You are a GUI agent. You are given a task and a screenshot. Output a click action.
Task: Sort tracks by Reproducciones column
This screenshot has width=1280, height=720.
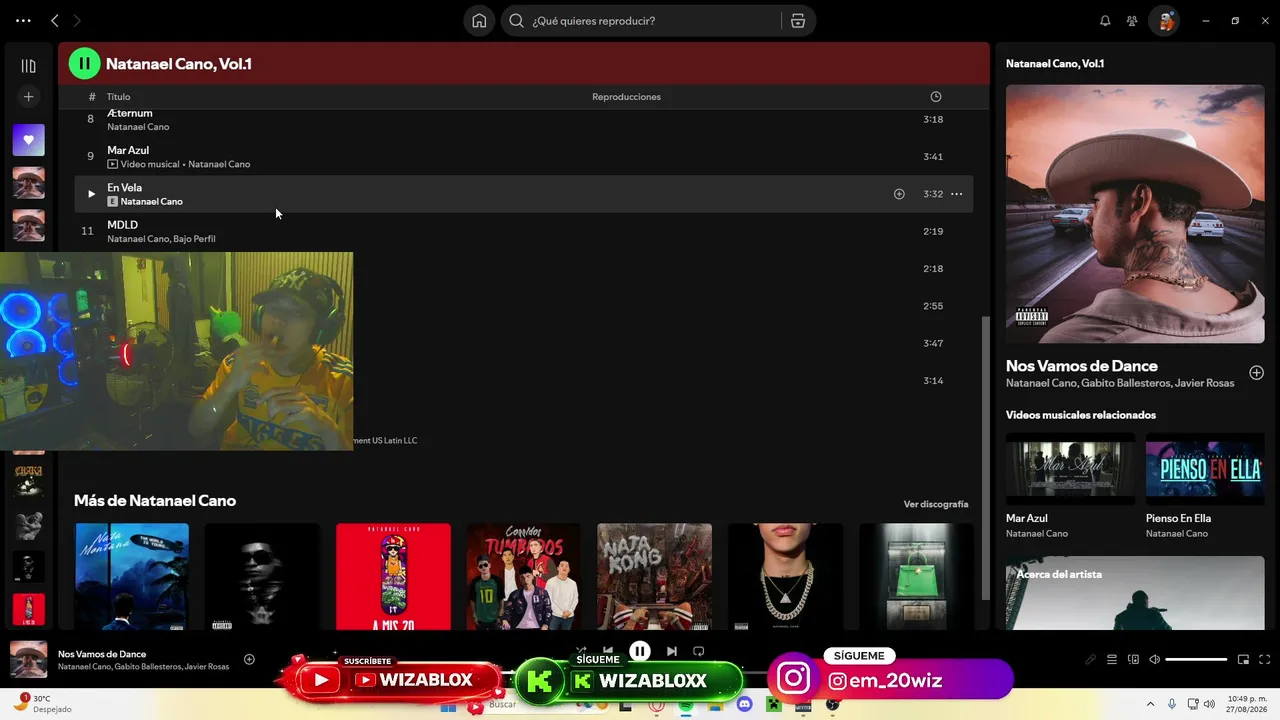[626, 97]
